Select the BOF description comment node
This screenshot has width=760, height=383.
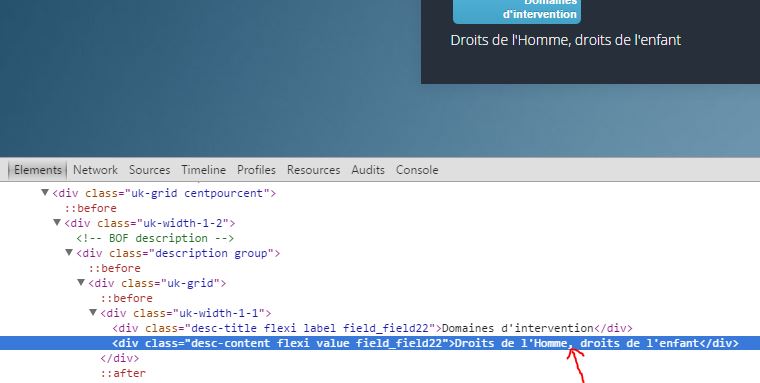pos(155,238)
